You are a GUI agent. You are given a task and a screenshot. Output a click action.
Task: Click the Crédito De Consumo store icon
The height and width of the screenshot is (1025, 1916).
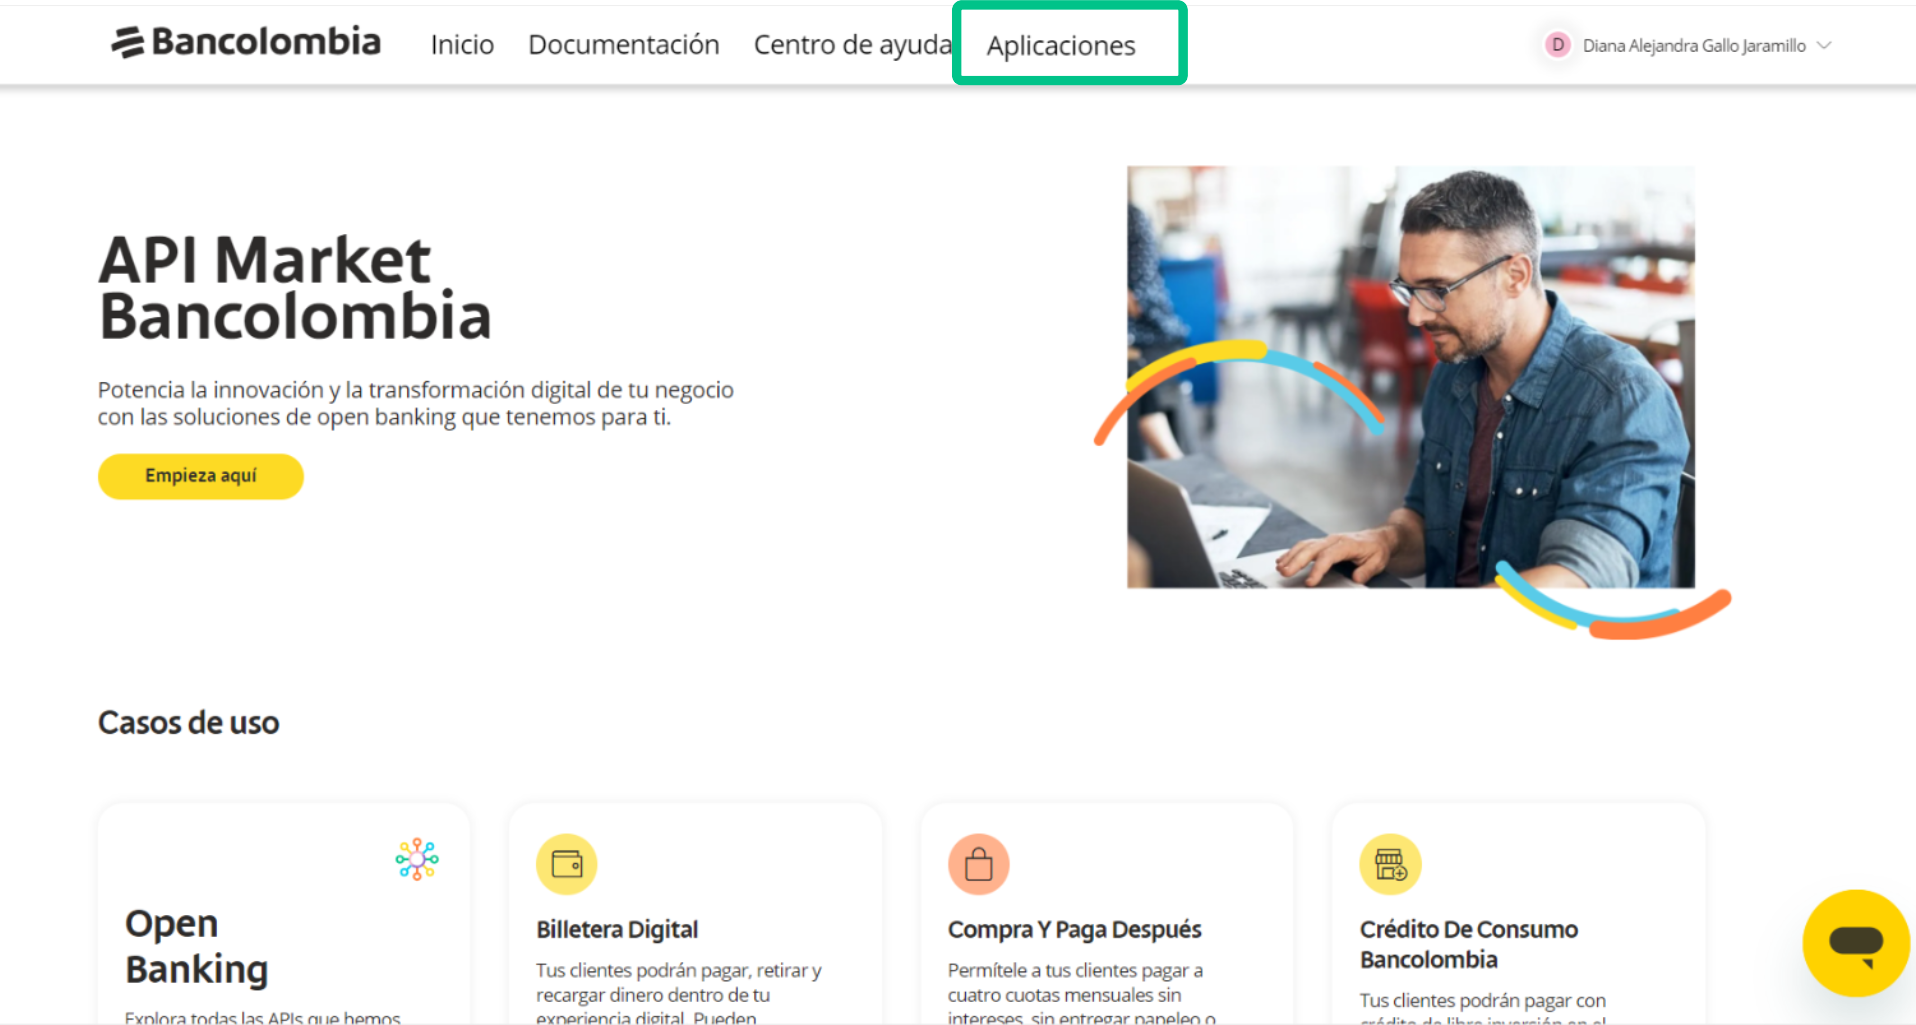[x=1390, y=864]
